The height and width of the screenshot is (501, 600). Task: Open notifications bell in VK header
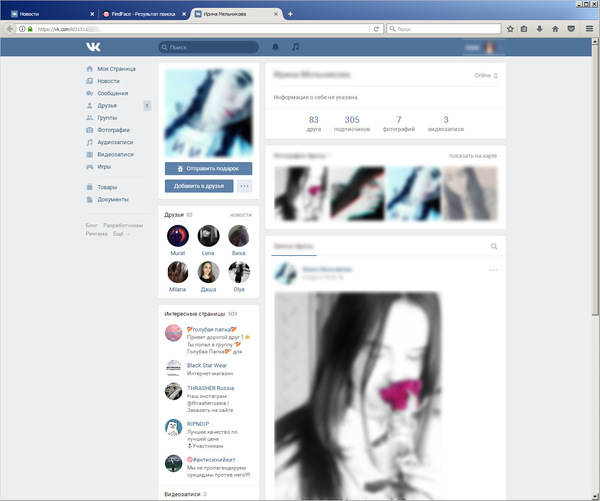276,47
